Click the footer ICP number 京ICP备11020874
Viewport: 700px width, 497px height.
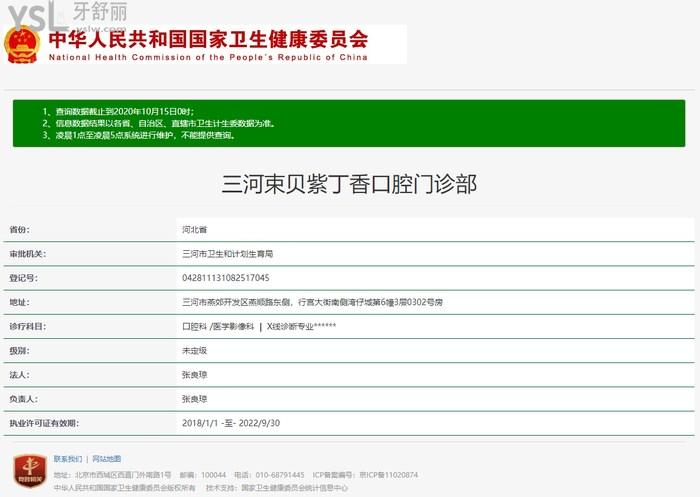pos(389,475)
